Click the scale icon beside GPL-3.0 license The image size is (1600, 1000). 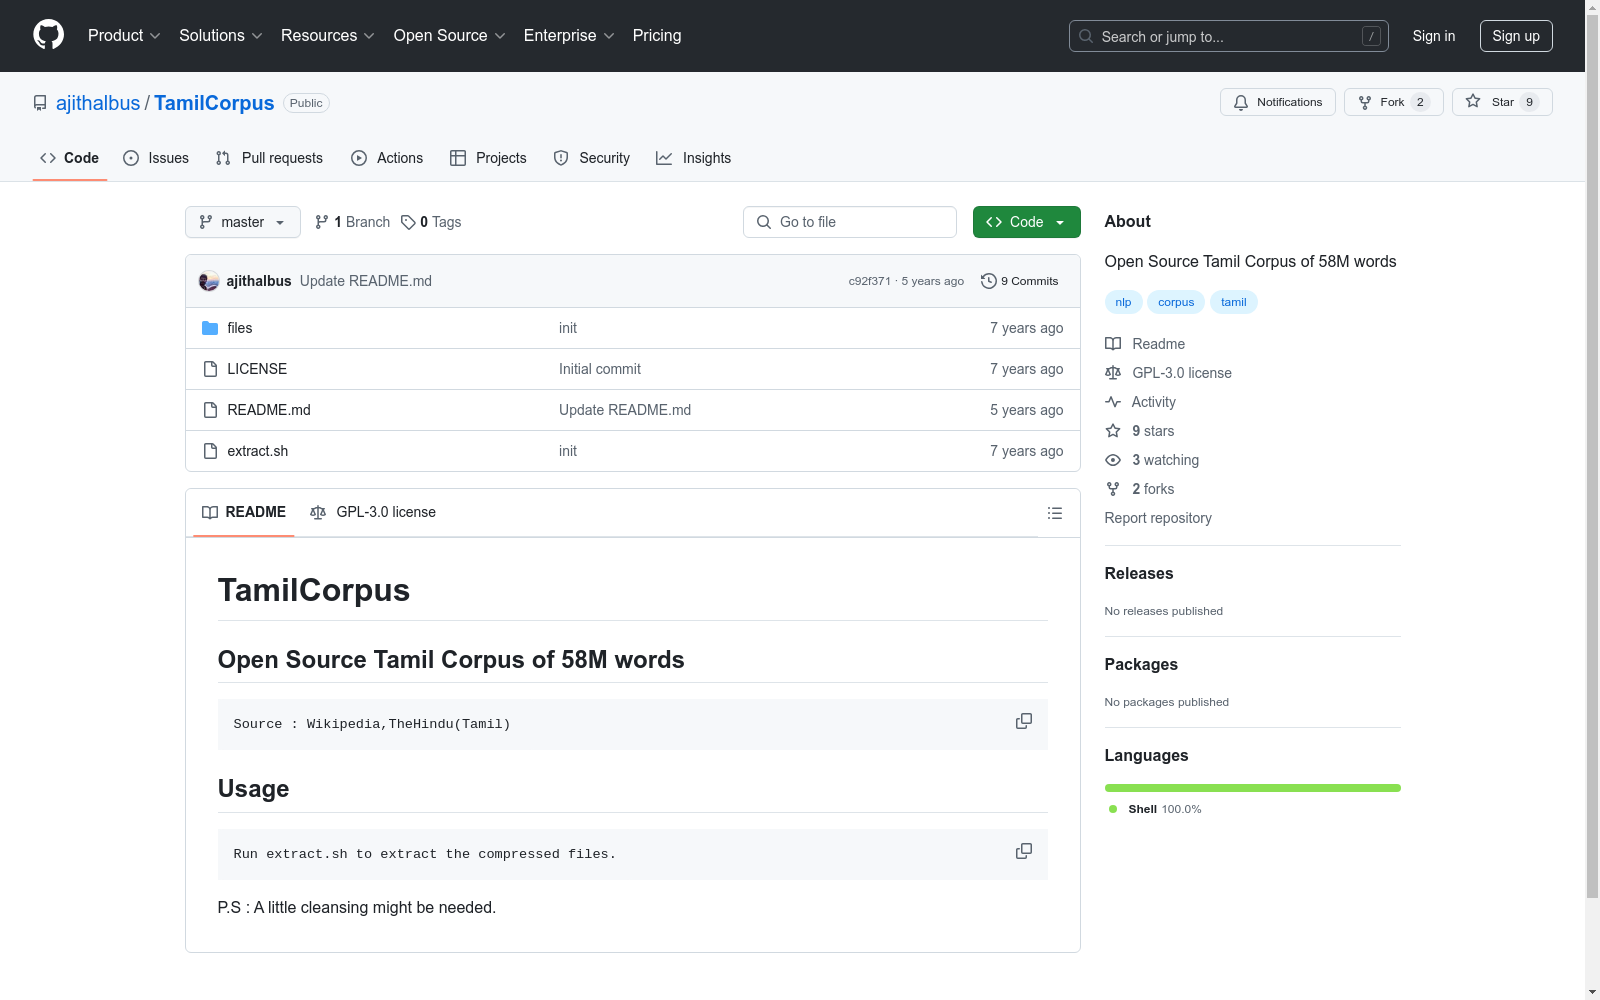click(x=1113, y=373)
